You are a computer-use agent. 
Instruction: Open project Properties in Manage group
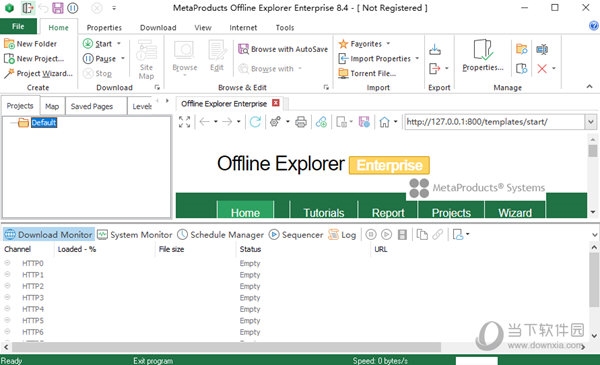(x=483, y=56)
